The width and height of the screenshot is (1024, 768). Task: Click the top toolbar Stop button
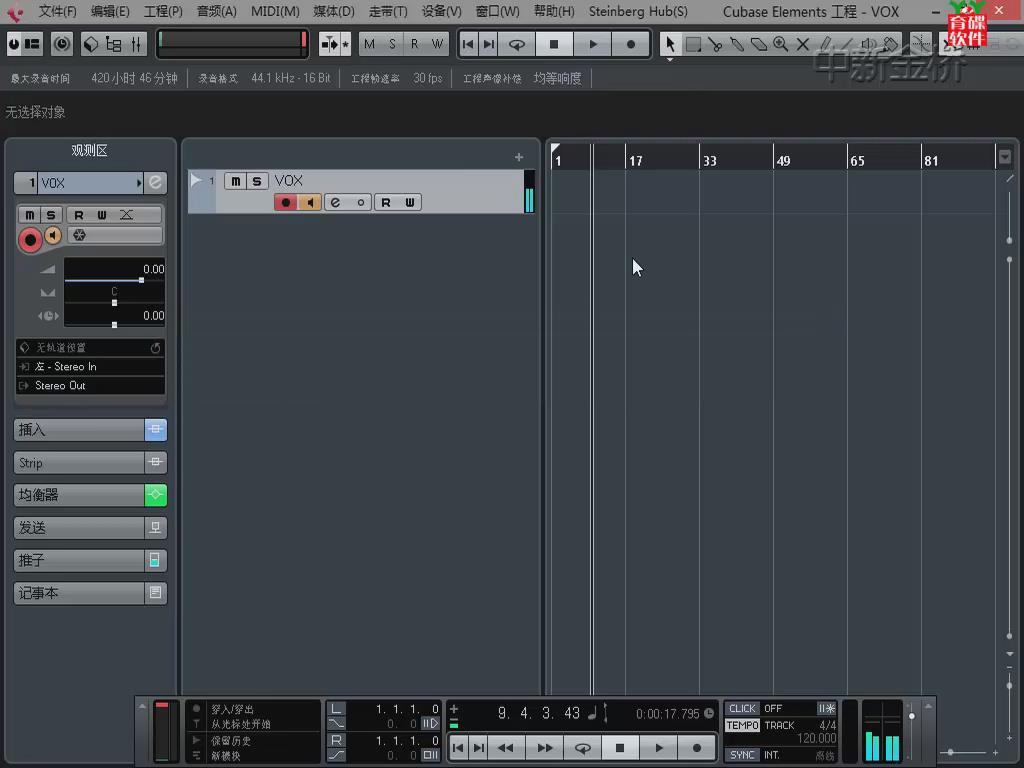click(x=554, y=44)
